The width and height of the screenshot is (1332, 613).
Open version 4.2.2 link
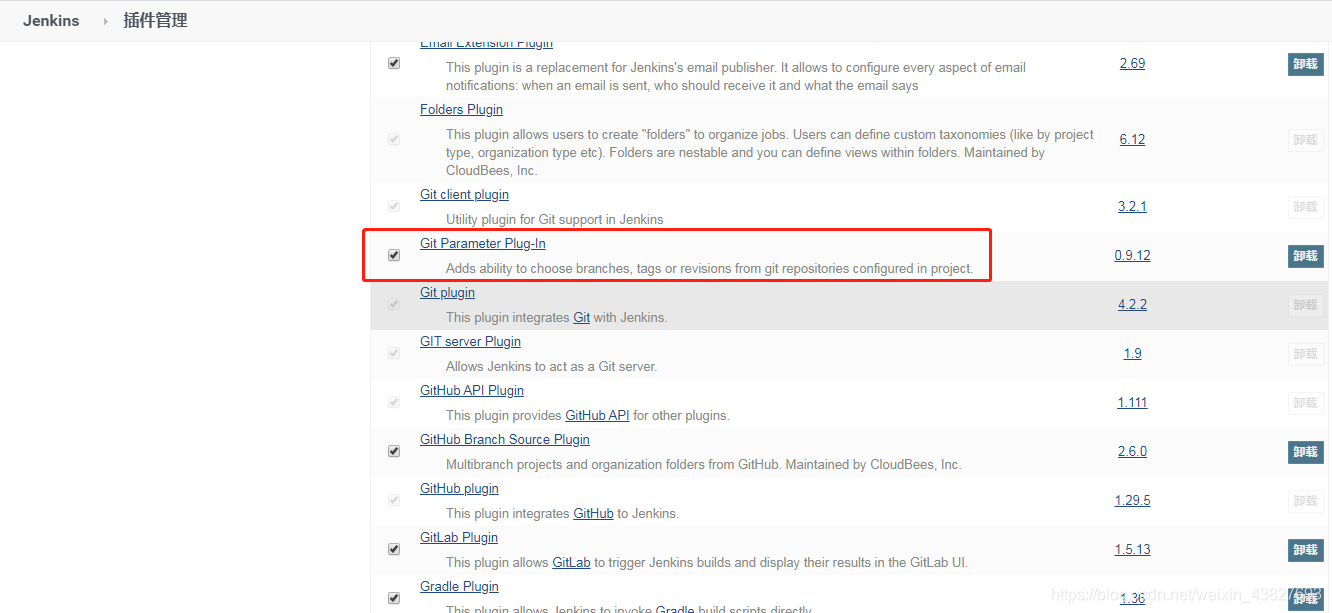tap(1132, 304)
